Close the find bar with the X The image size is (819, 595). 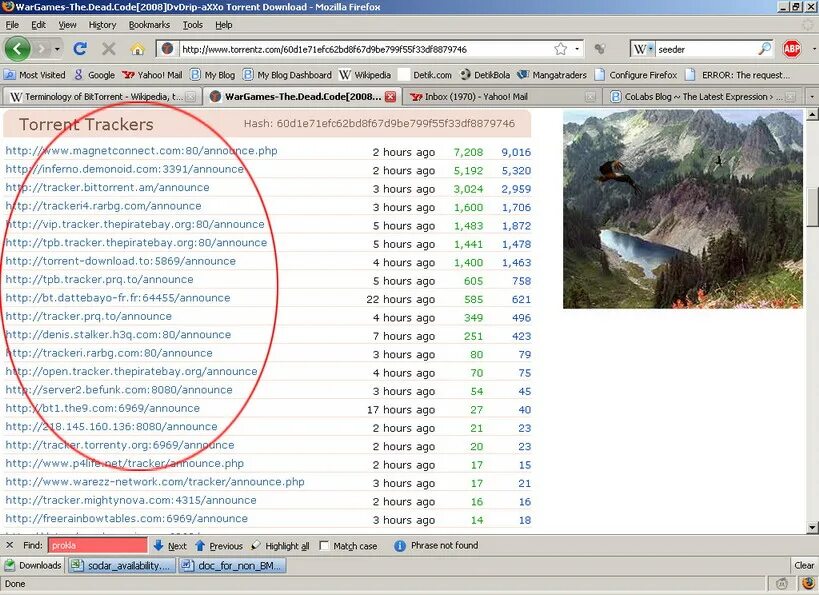9,545
